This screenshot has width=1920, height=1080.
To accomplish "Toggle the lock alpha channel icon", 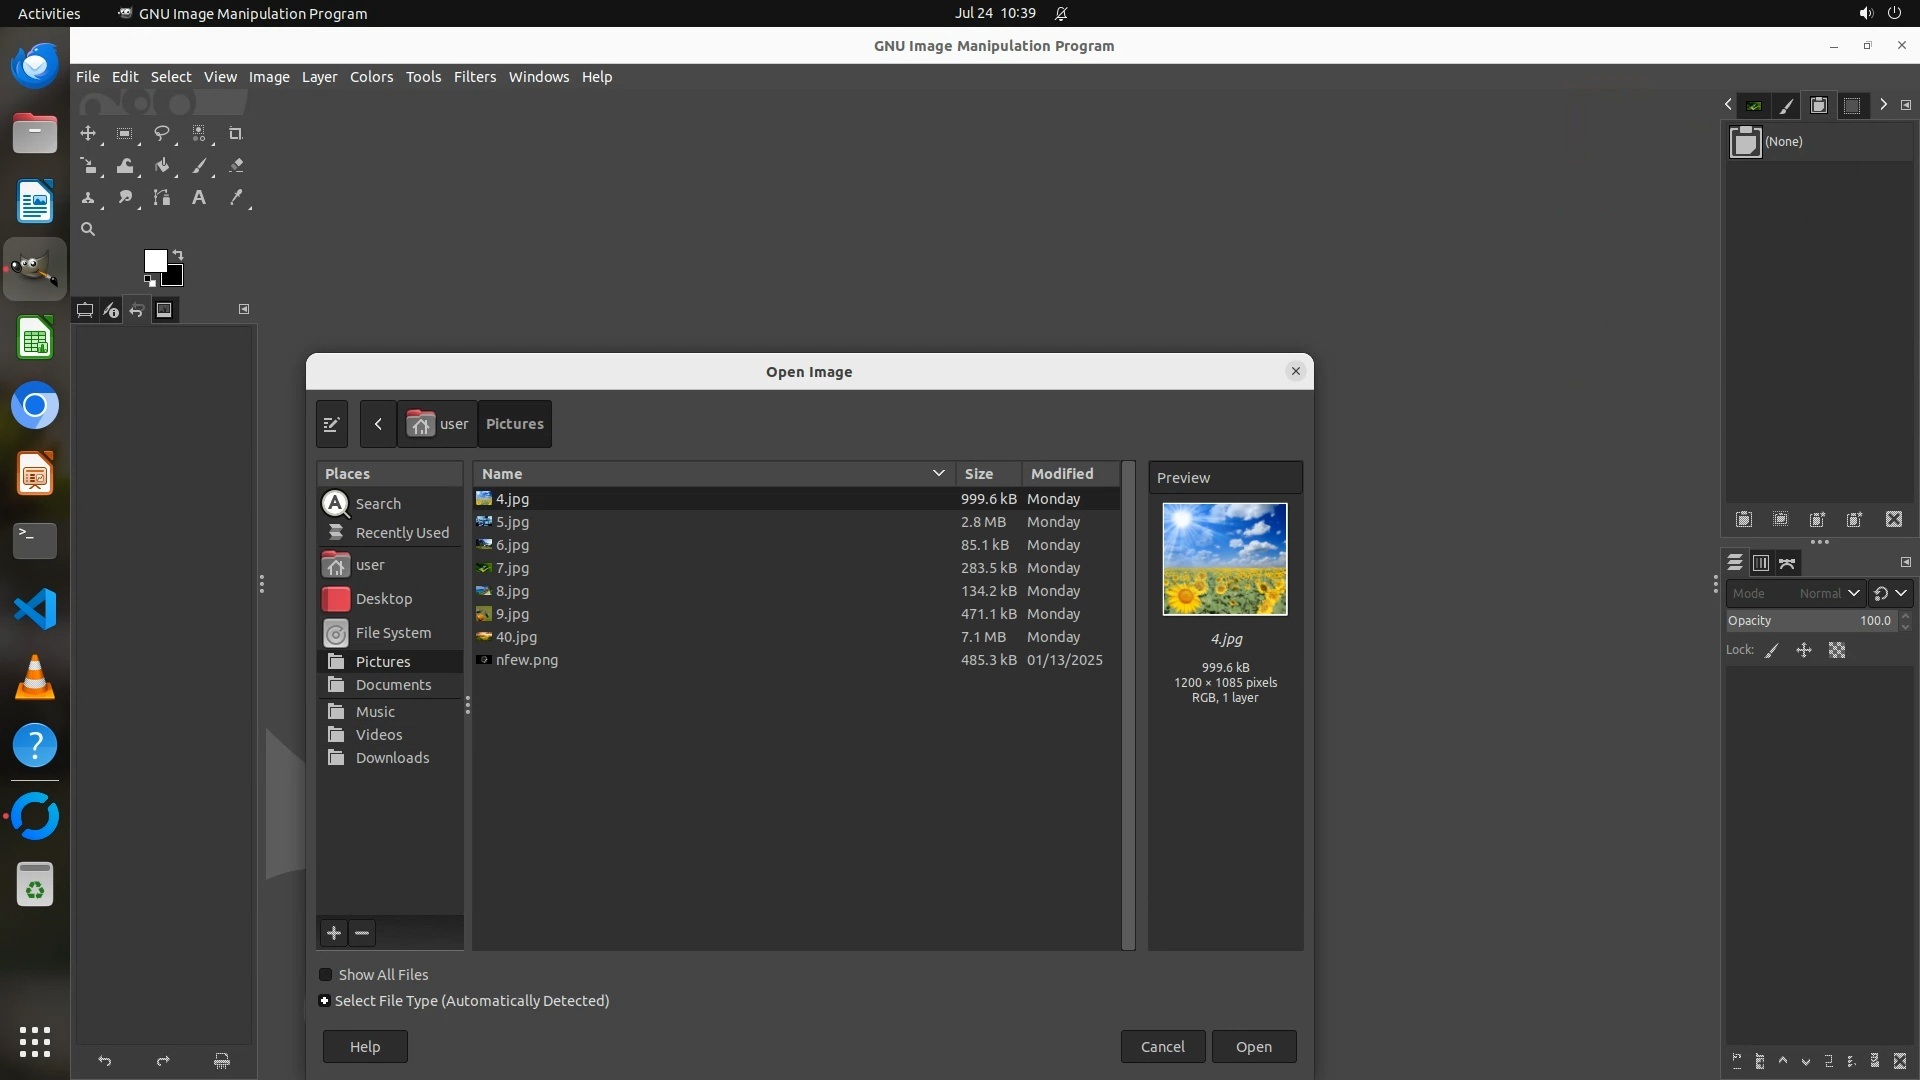I will point(1837,651).
